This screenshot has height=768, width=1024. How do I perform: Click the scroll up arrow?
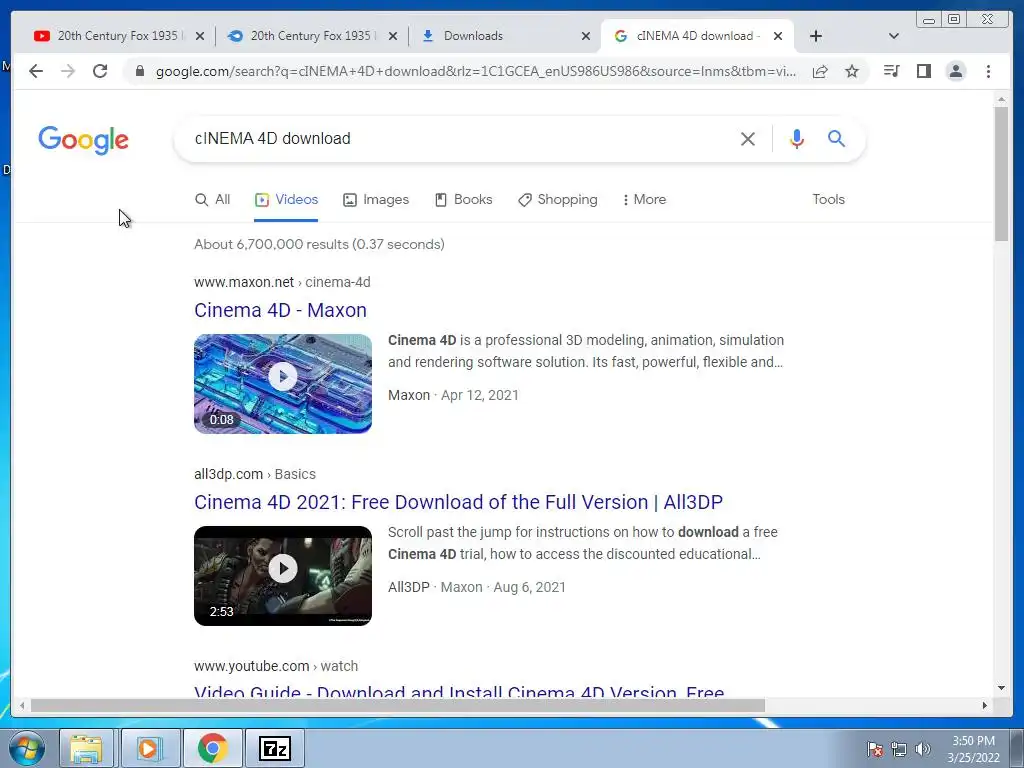click(1001, 99)
